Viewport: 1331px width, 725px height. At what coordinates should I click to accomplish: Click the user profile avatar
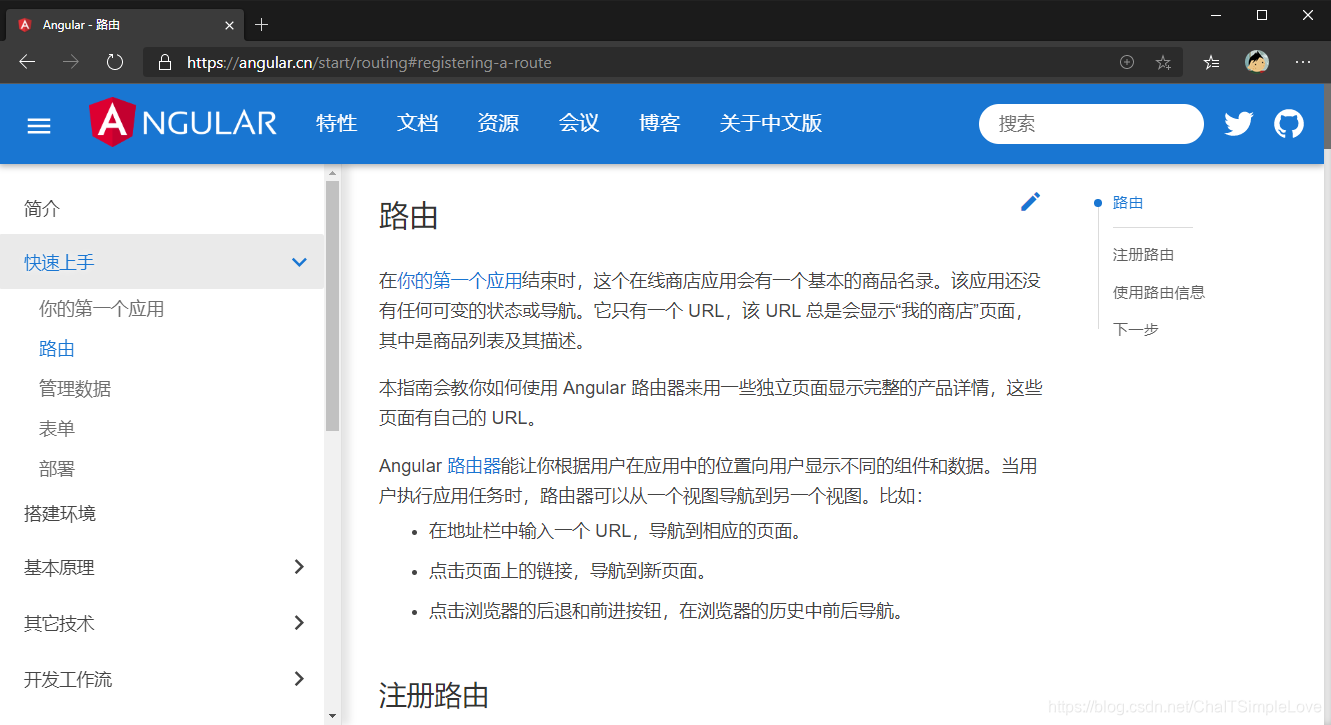(1257, 62)
